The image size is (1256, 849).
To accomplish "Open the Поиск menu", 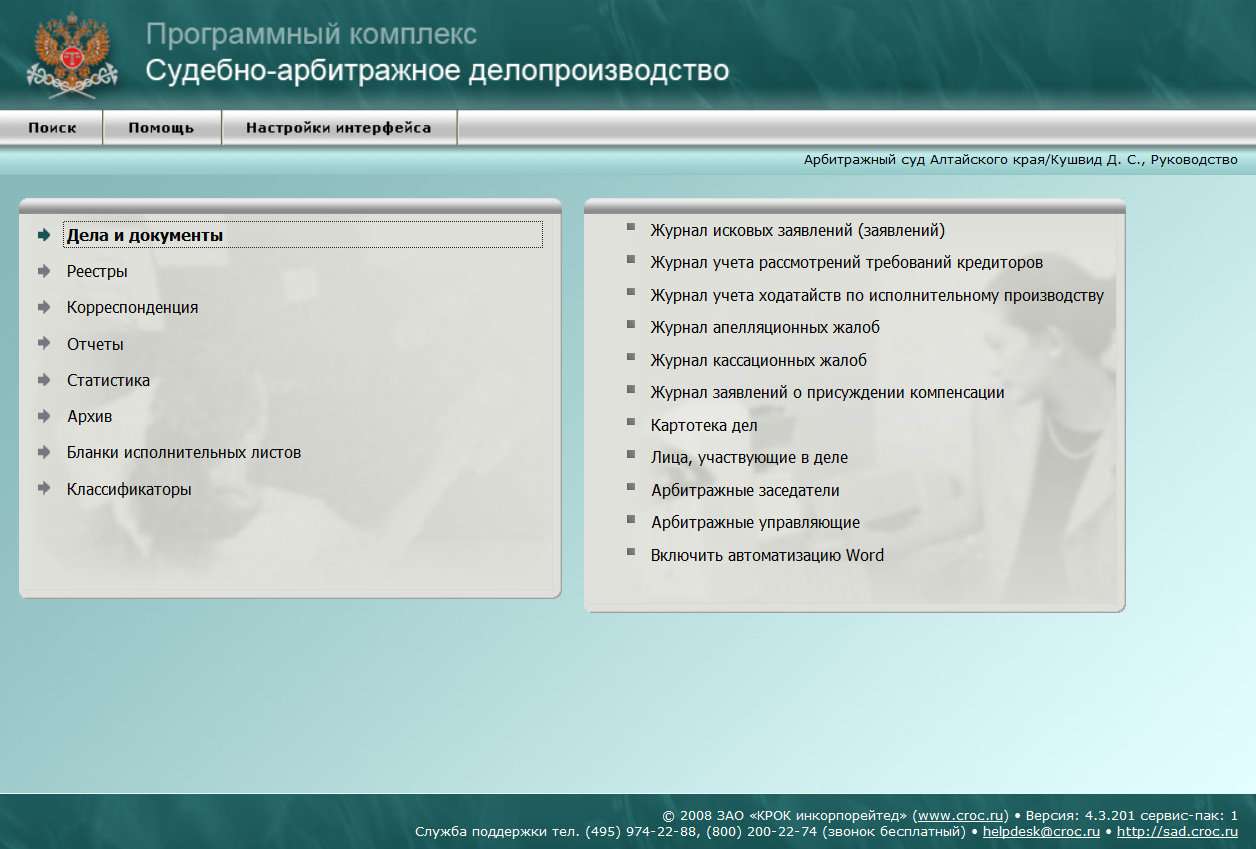I will click(52, 128).
